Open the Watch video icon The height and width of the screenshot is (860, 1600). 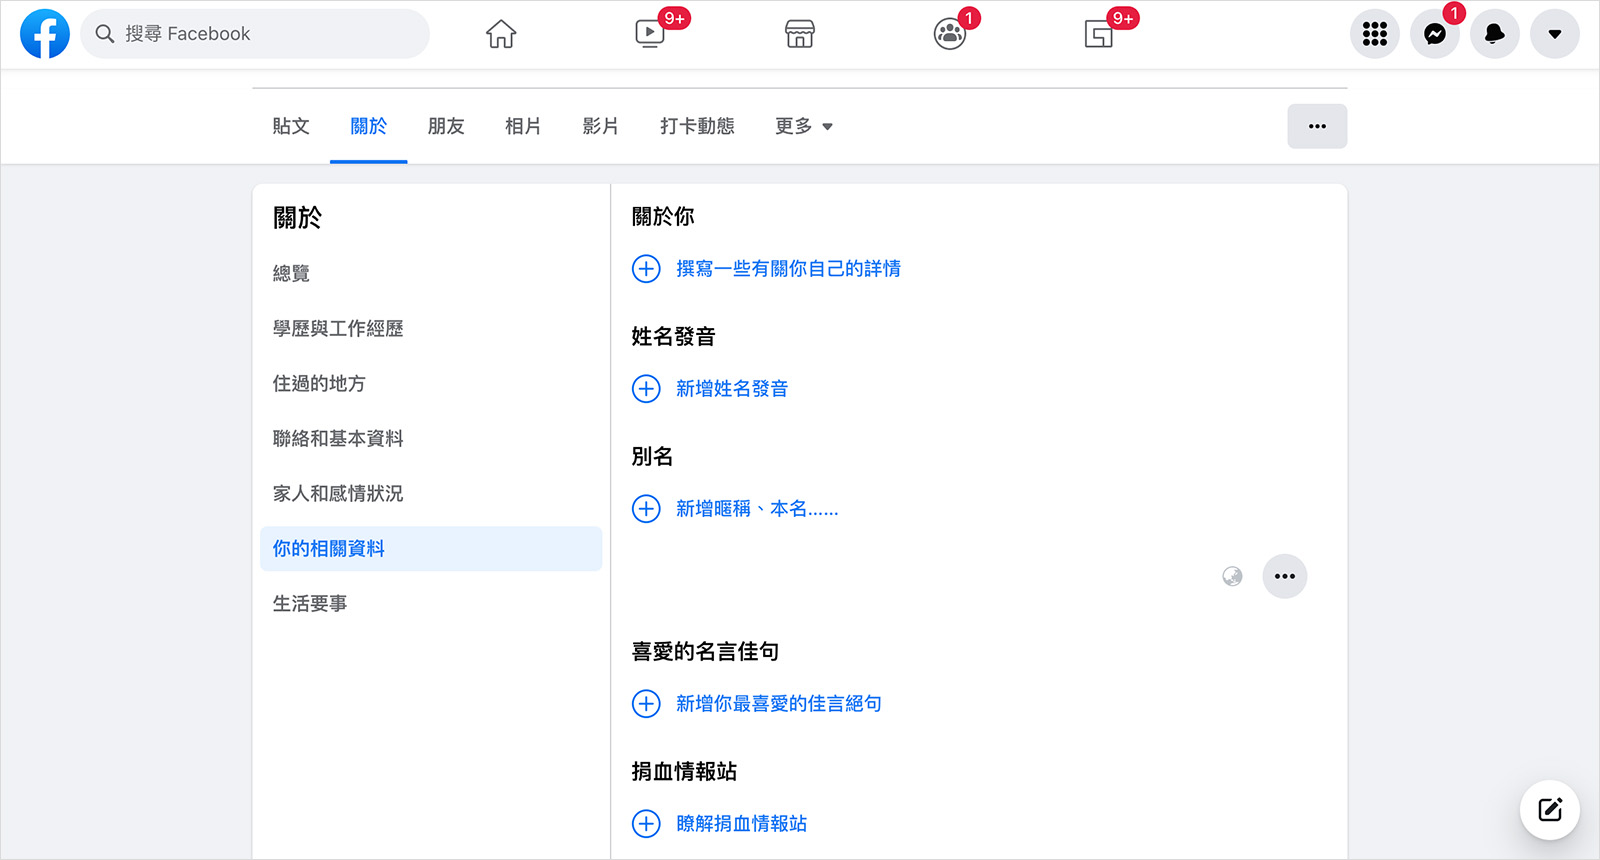(650, 34)
